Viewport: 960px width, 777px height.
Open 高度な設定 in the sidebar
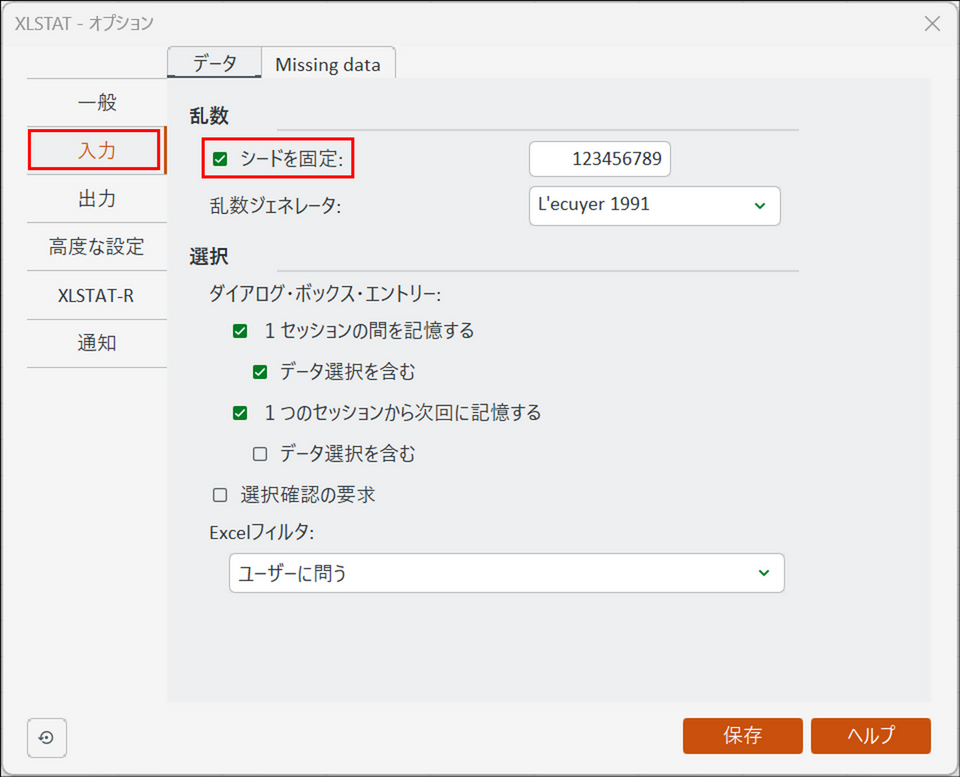click(97, 247)
